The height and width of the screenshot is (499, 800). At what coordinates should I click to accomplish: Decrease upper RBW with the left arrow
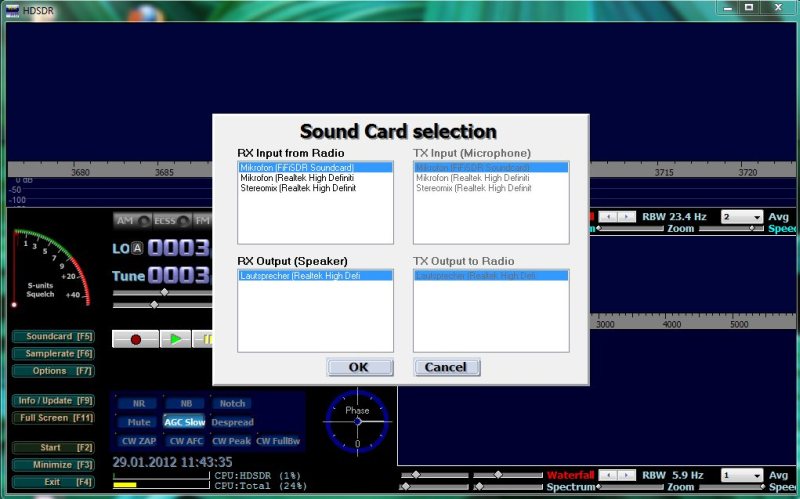[607, 216]
